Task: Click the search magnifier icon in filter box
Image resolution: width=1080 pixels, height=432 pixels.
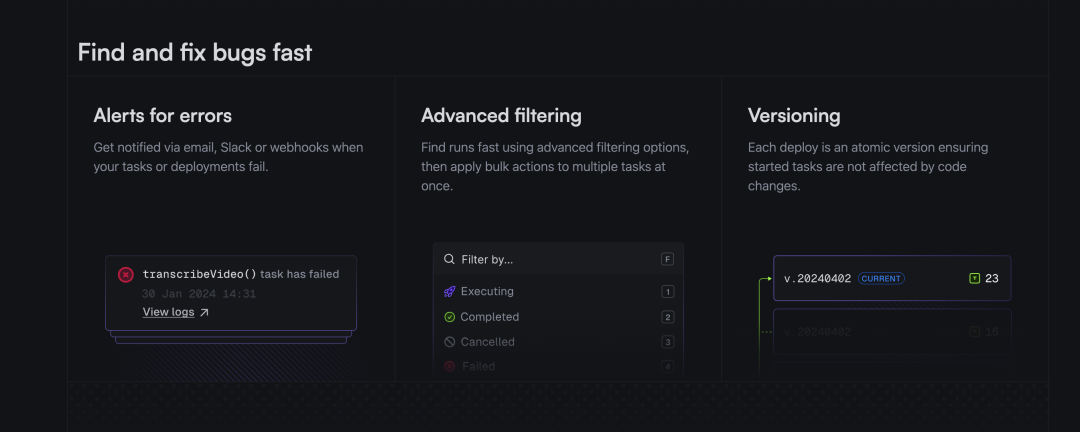Action: 450,259
